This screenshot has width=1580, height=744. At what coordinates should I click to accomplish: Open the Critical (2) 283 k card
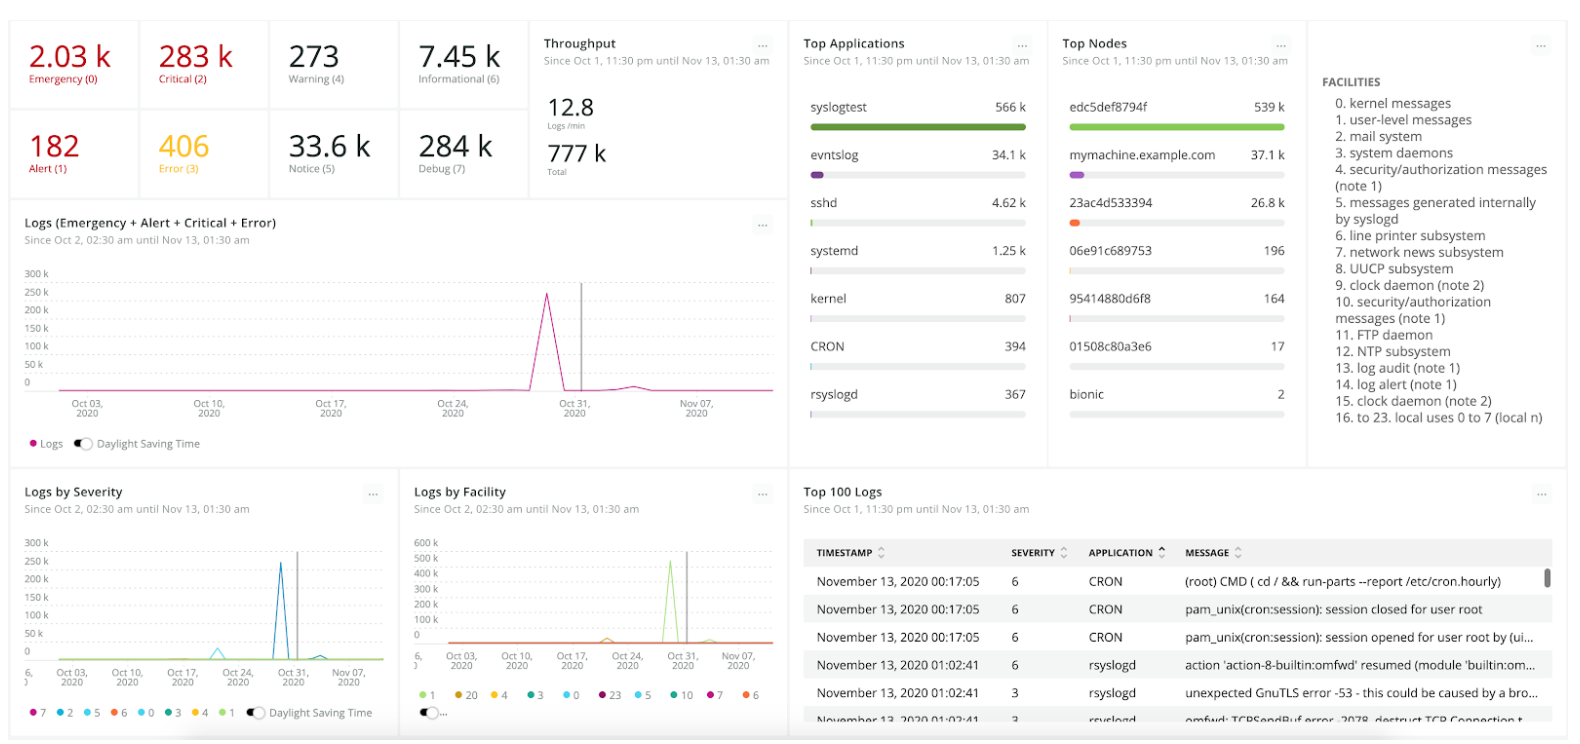204,65
